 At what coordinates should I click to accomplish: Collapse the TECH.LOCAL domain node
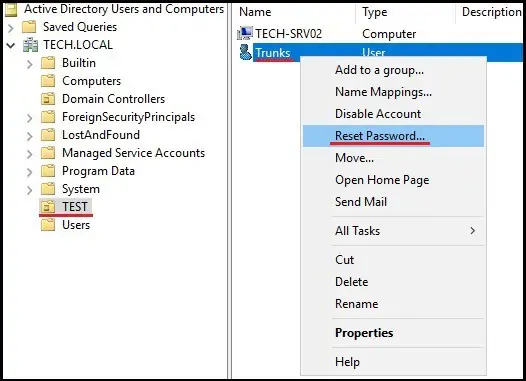11,45
